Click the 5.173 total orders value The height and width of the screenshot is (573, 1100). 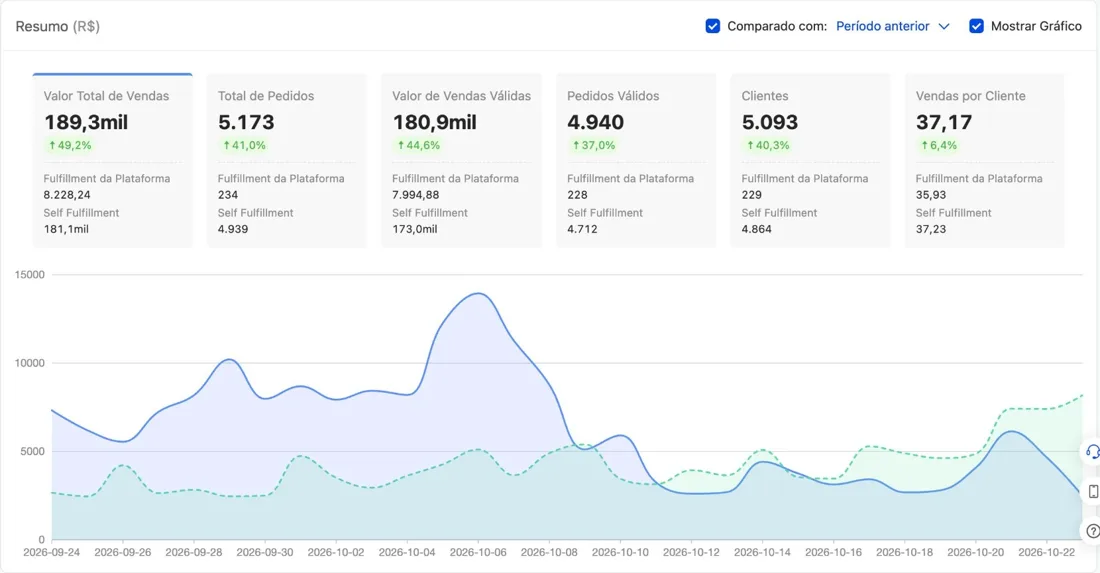pyautogui.click(x=246, y=122)
